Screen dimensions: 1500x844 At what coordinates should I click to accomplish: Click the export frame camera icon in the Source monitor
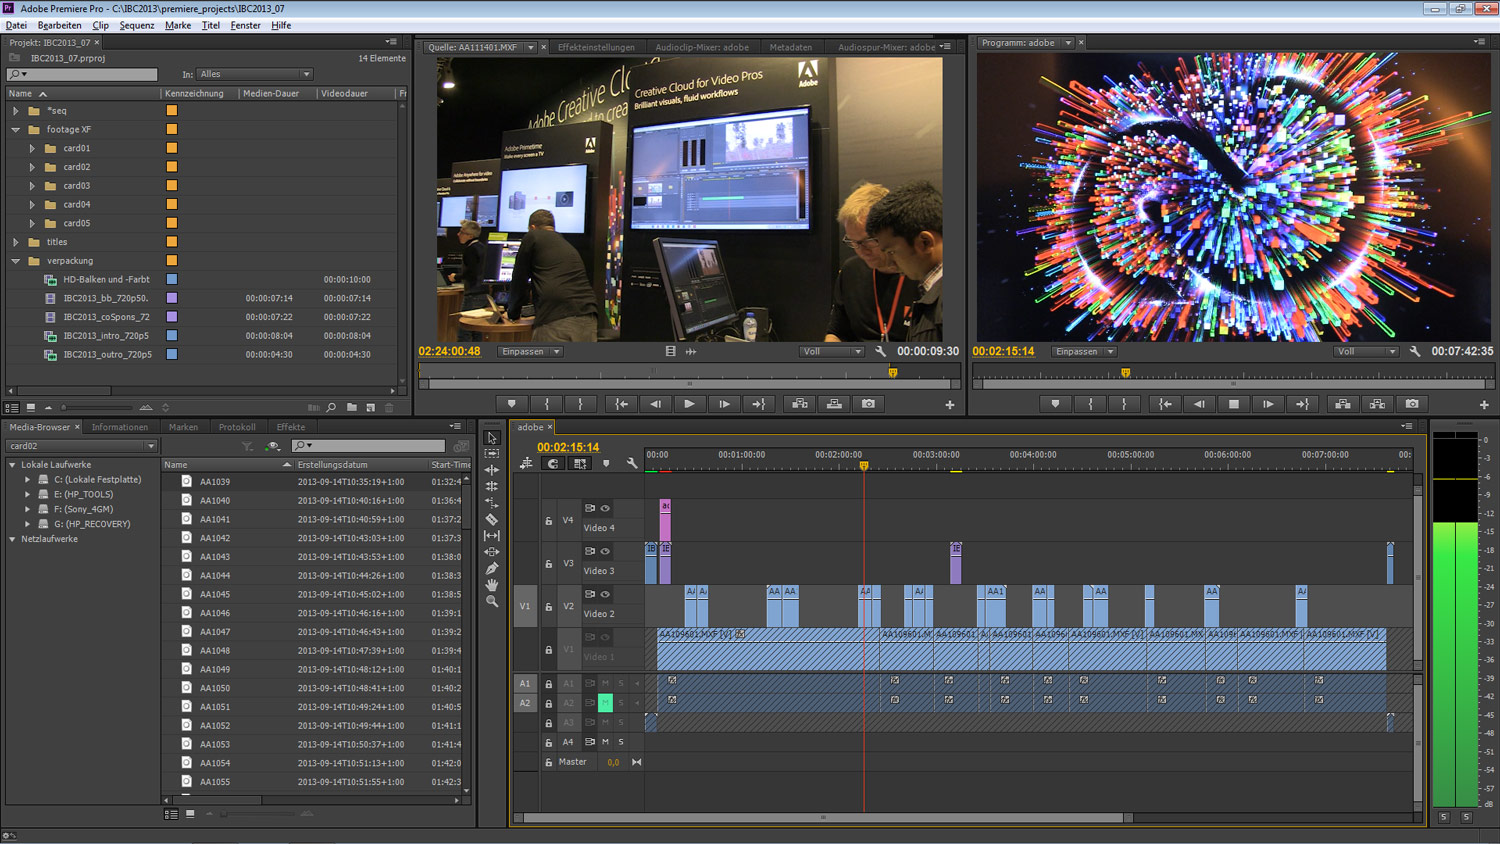click(x=868, y=404)
